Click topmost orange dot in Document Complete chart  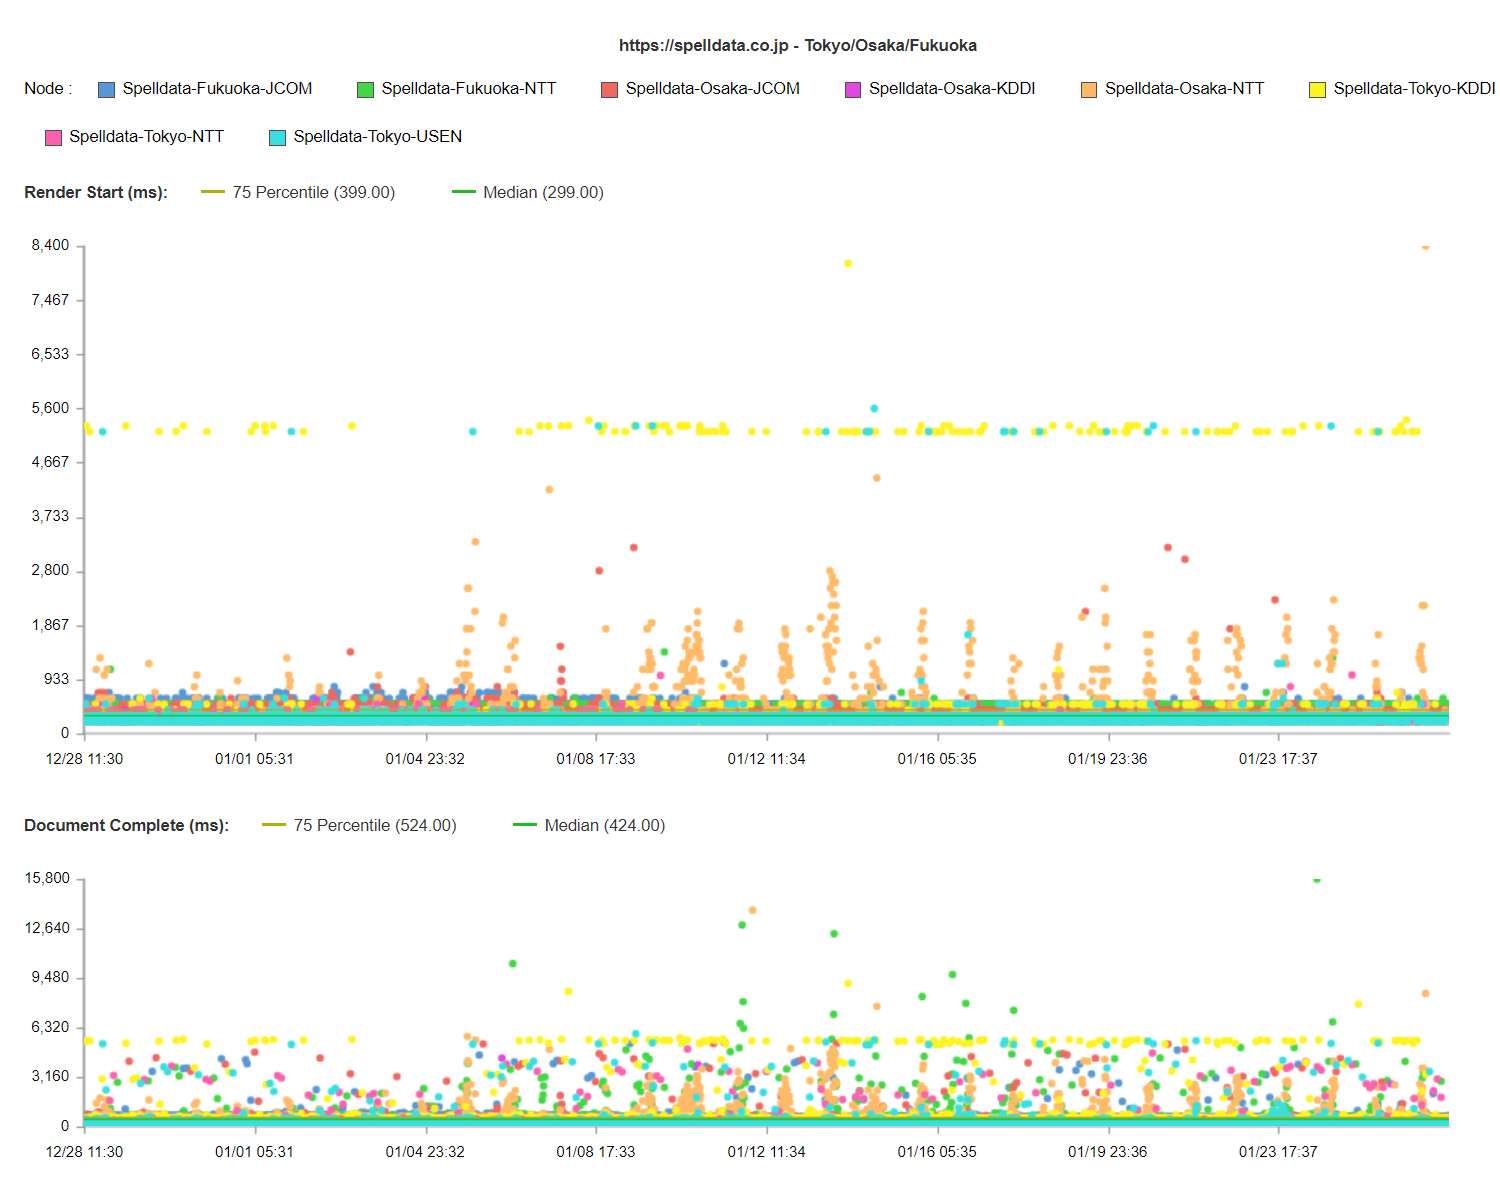752,910
